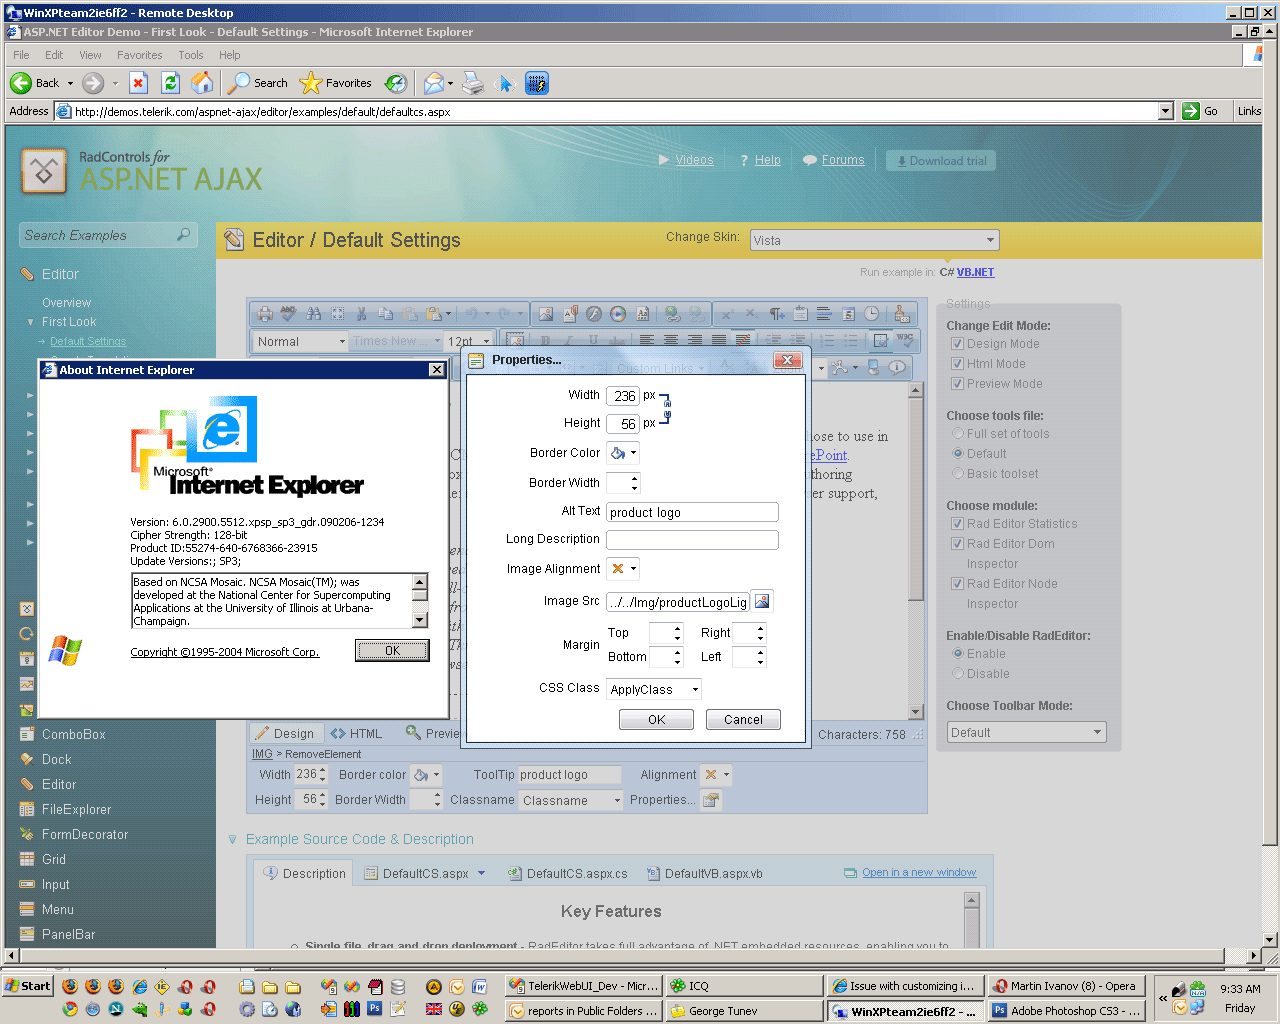Open the Image Alignment dropdown in Properties dialog

click(623, 569)
